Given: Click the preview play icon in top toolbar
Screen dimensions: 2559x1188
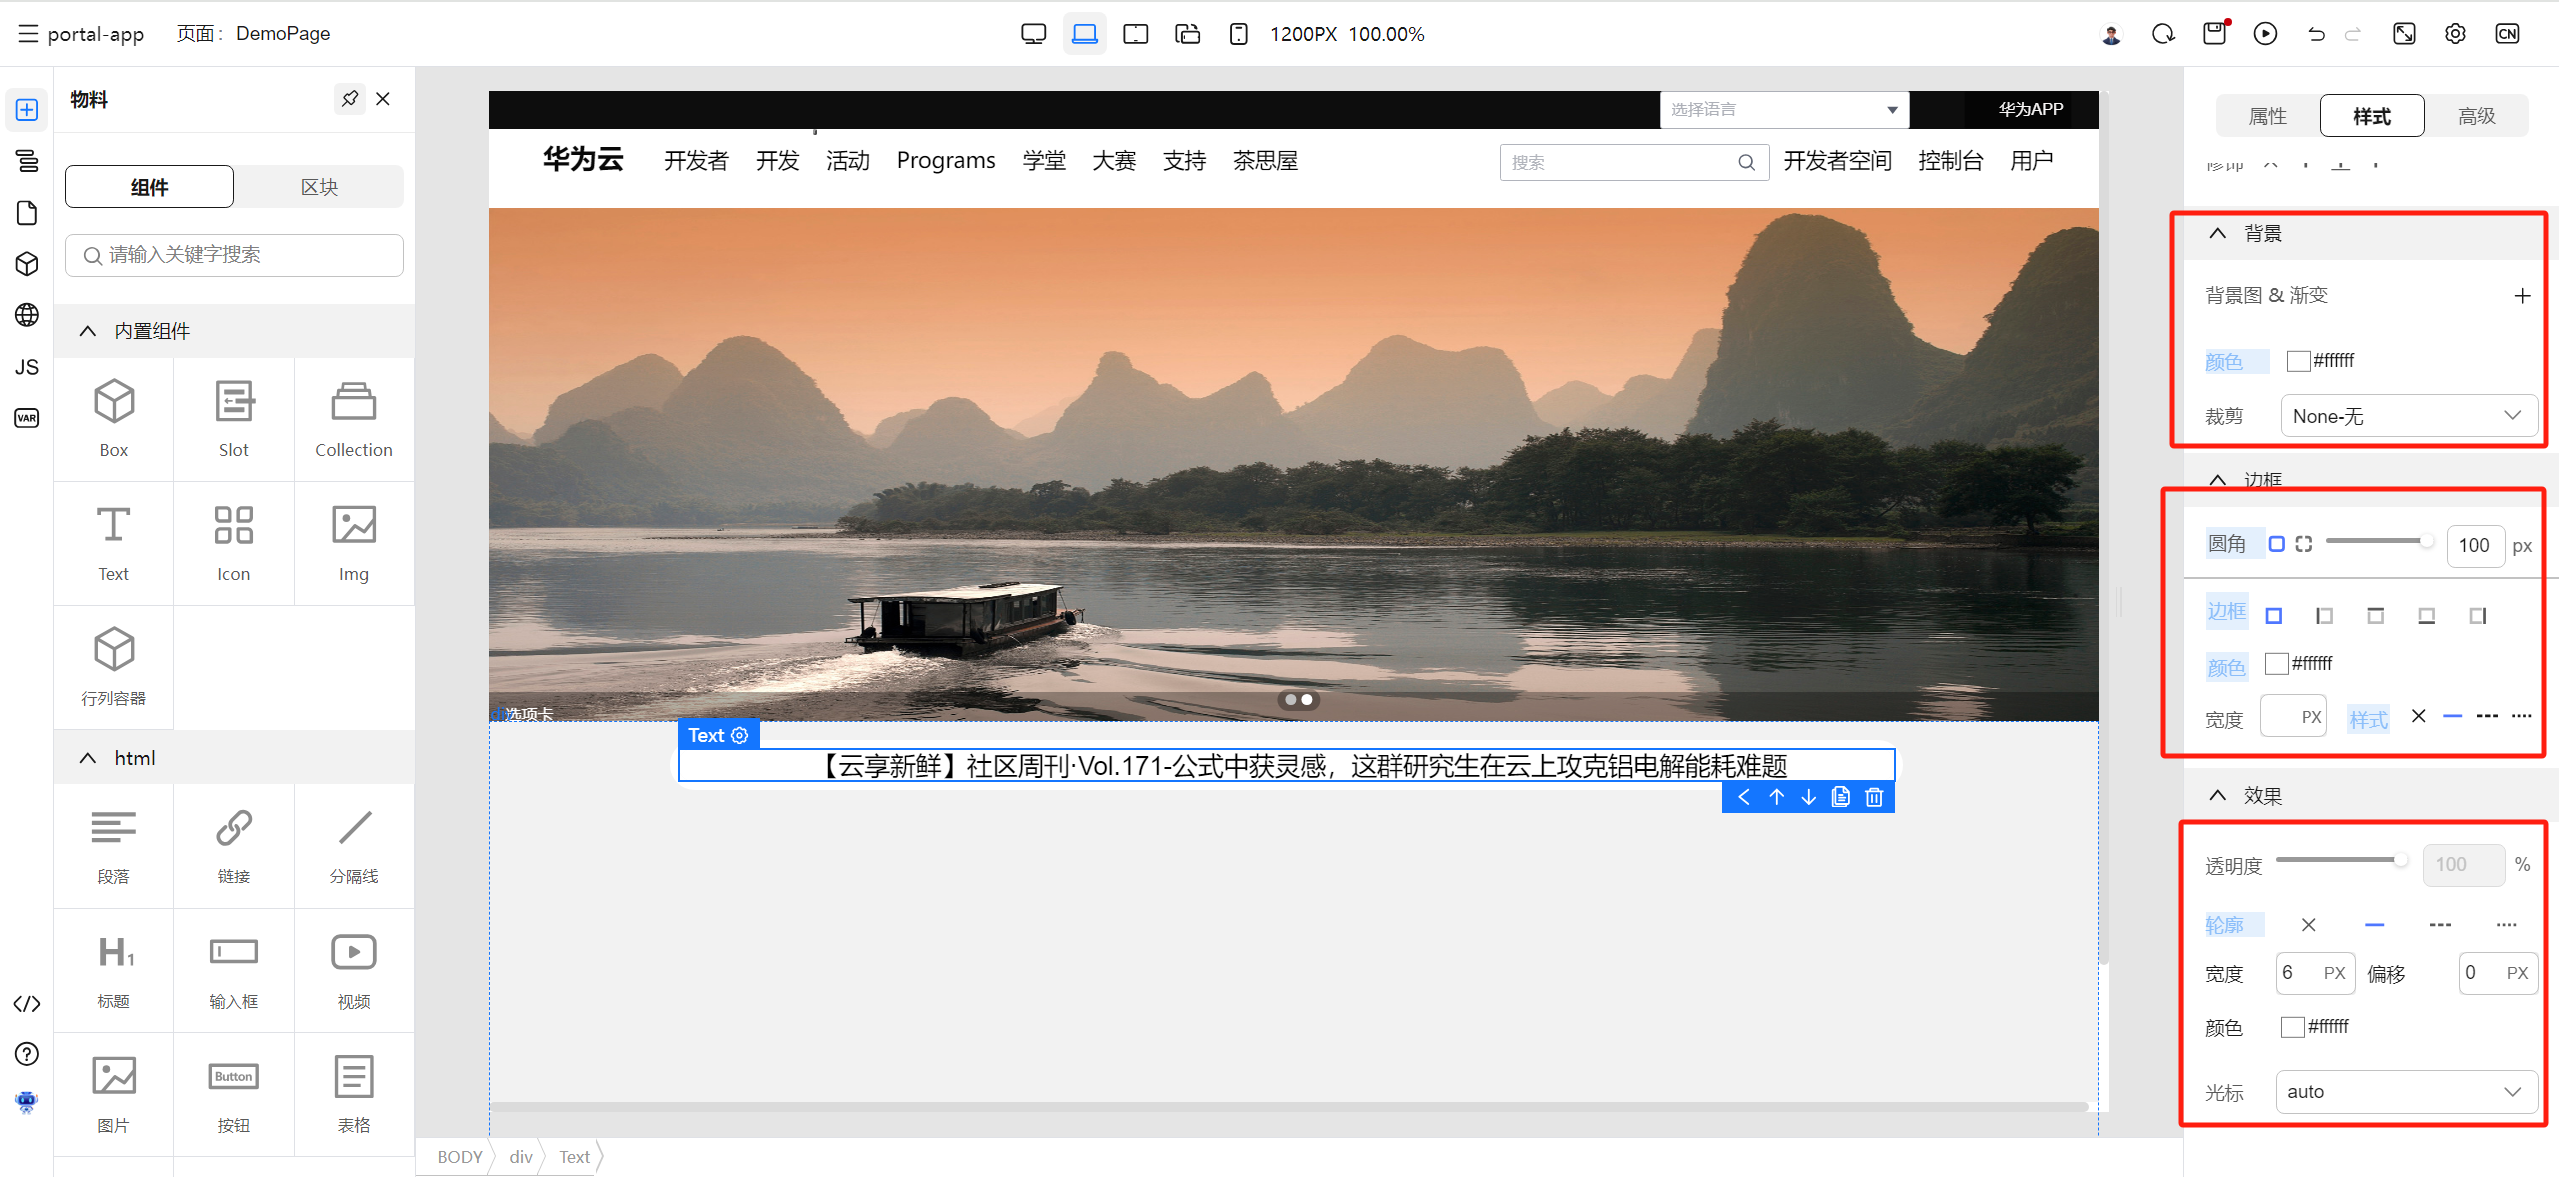Looking at the screenshot, I should pyautogui.click(x=2265, y=34).
